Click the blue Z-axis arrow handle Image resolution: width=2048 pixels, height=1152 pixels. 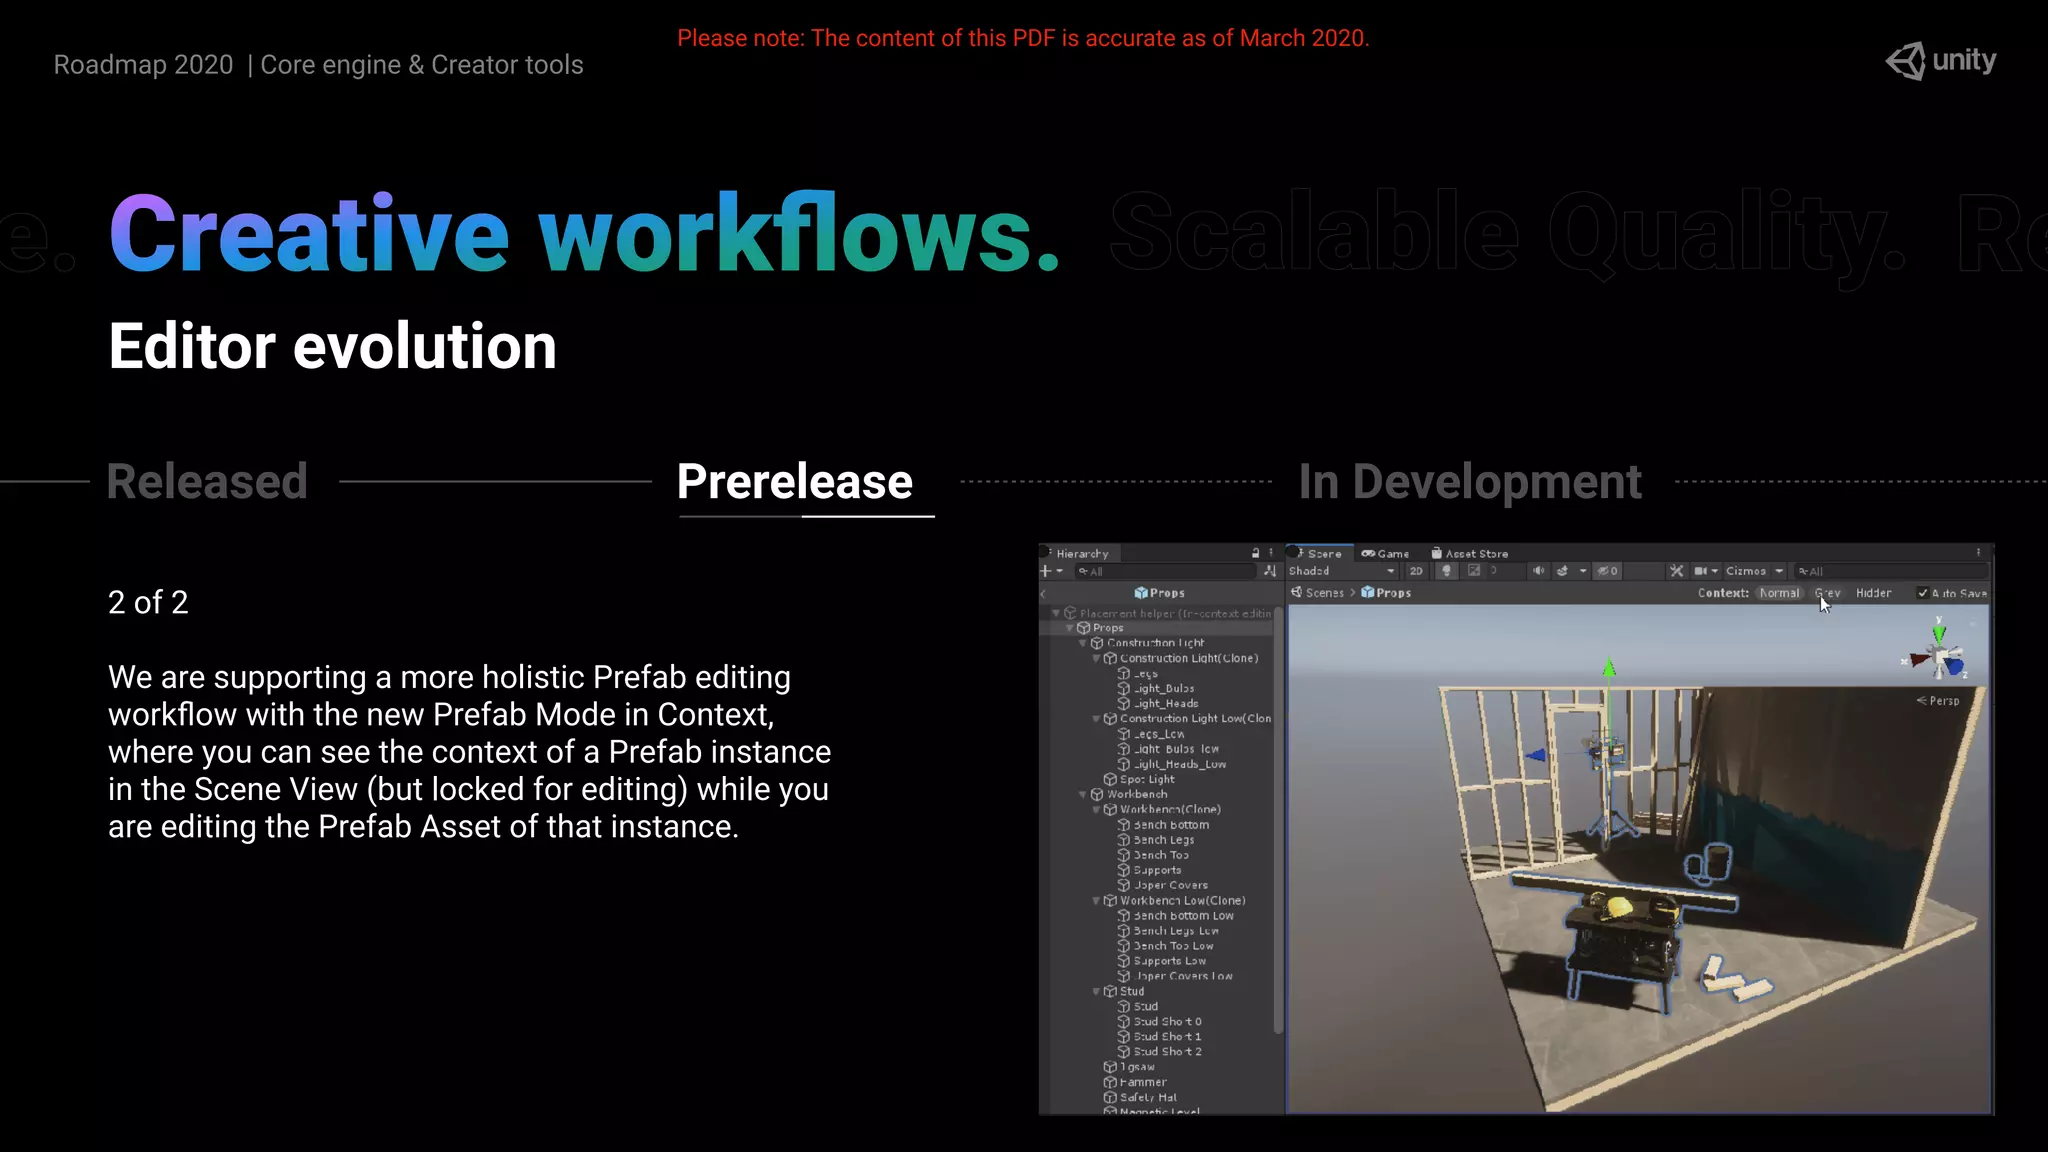point(1537,755)
